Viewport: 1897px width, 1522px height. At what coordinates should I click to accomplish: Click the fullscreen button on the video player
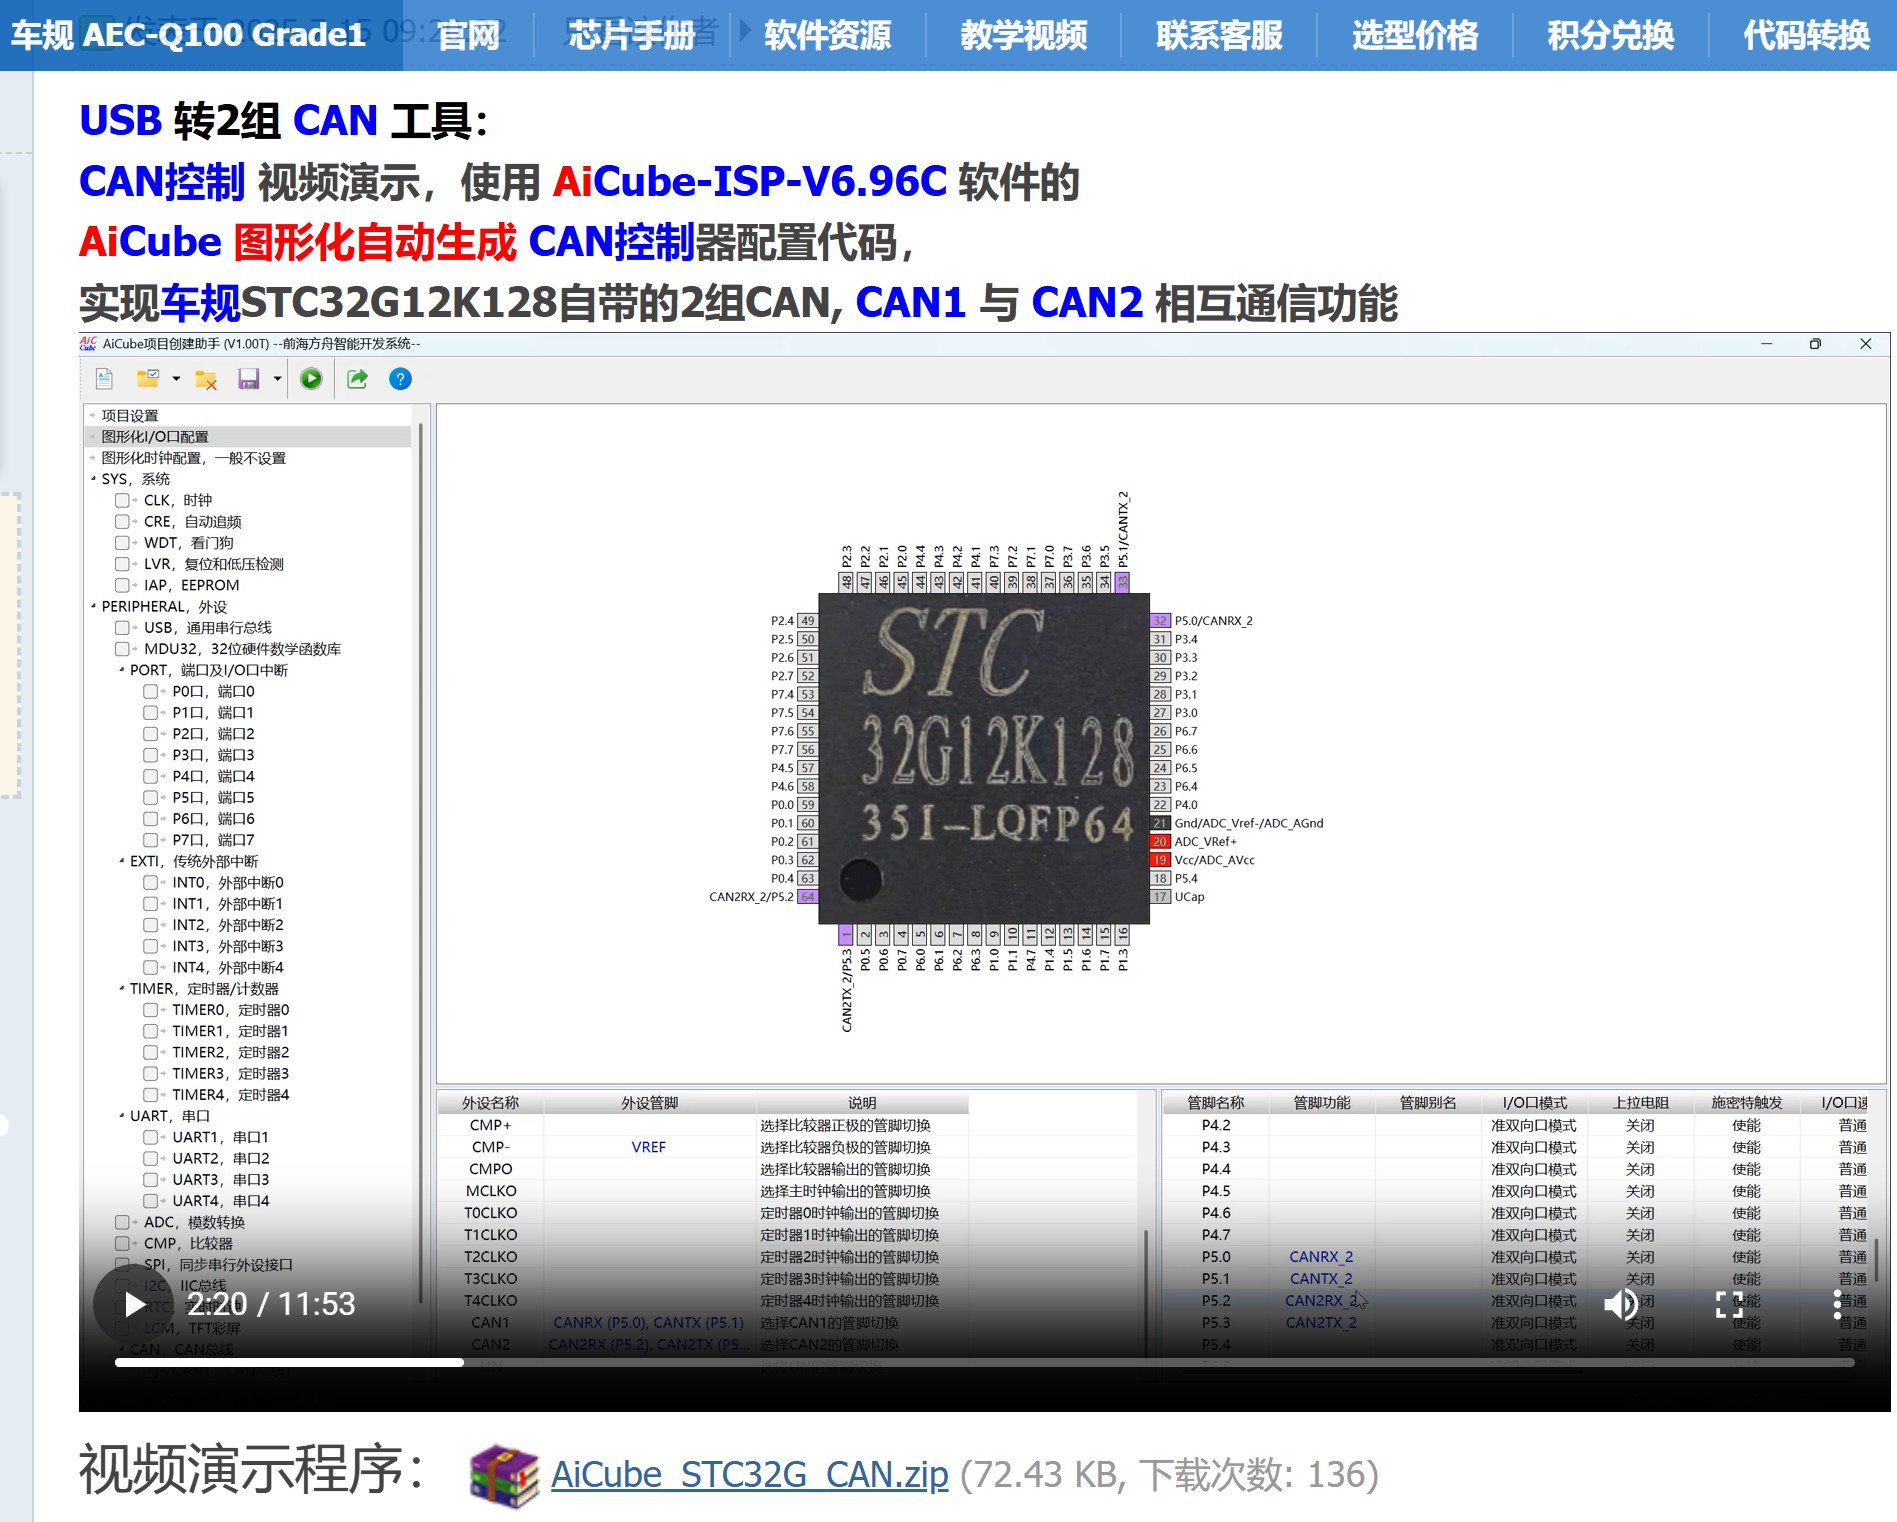tap(1728, 1302)
